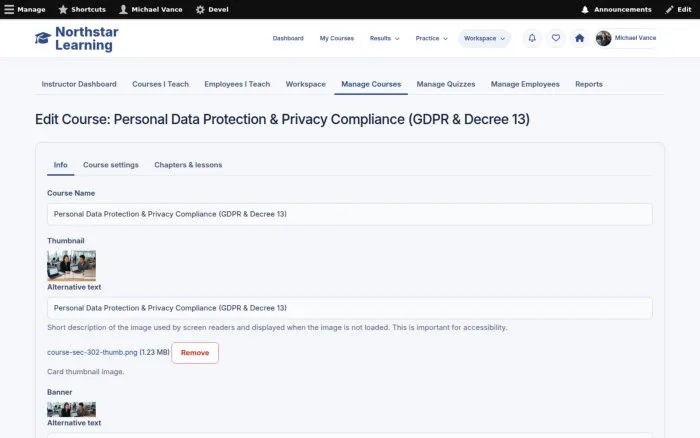Click the Devel gear icon
The width and height of the screenshot is (700, 438).
[x=200, y=9]
